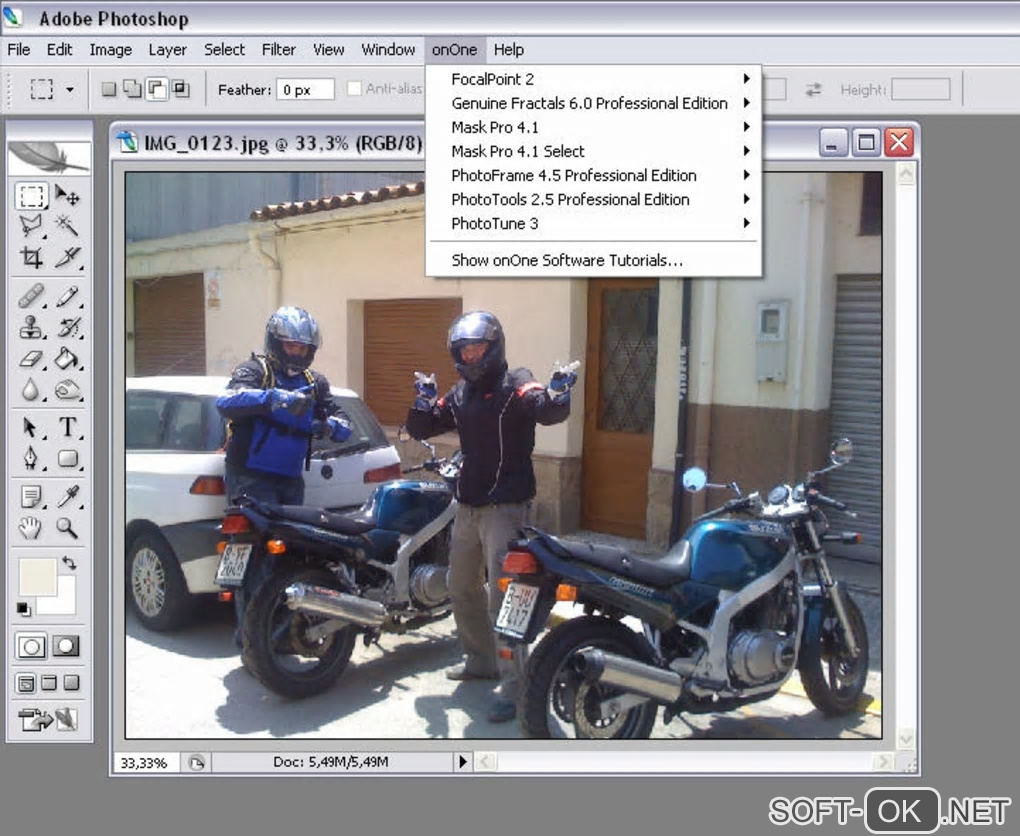
Task: Select the Crop tool
Action: [31, 257]
